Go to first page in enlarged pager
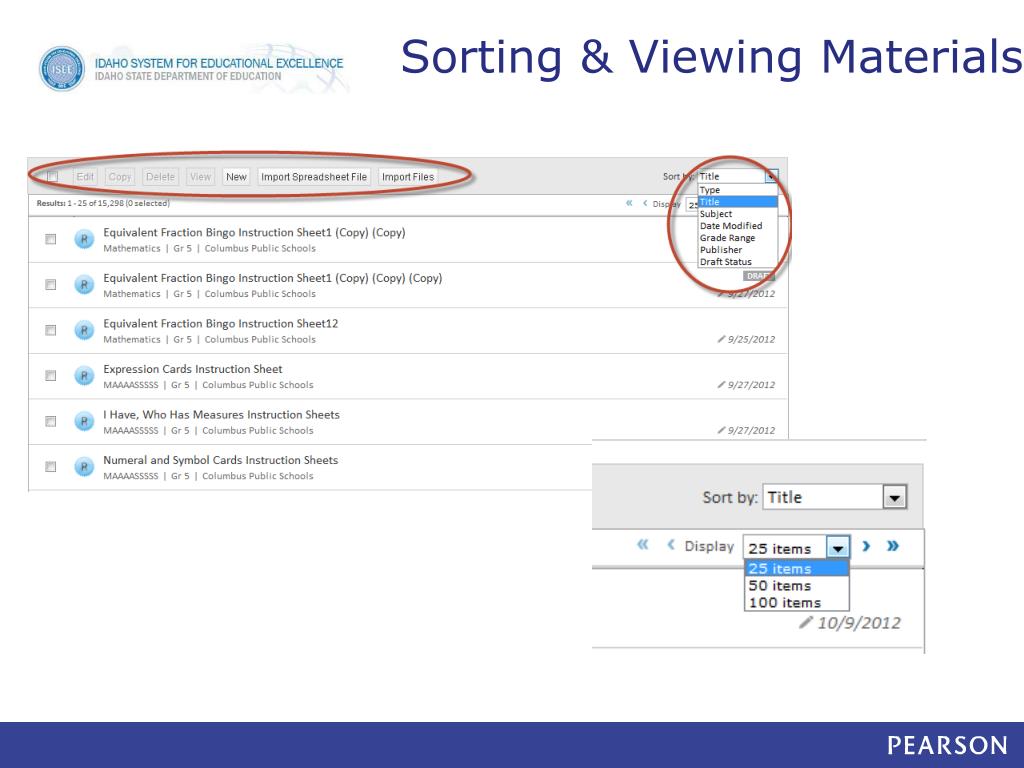This screenshot has width=1024, height=768. point(643,545)
